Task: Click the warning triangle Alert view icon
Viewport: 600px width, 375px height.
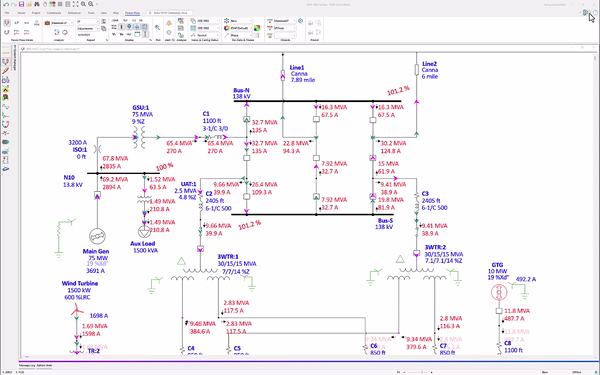Action: [169, 23]
